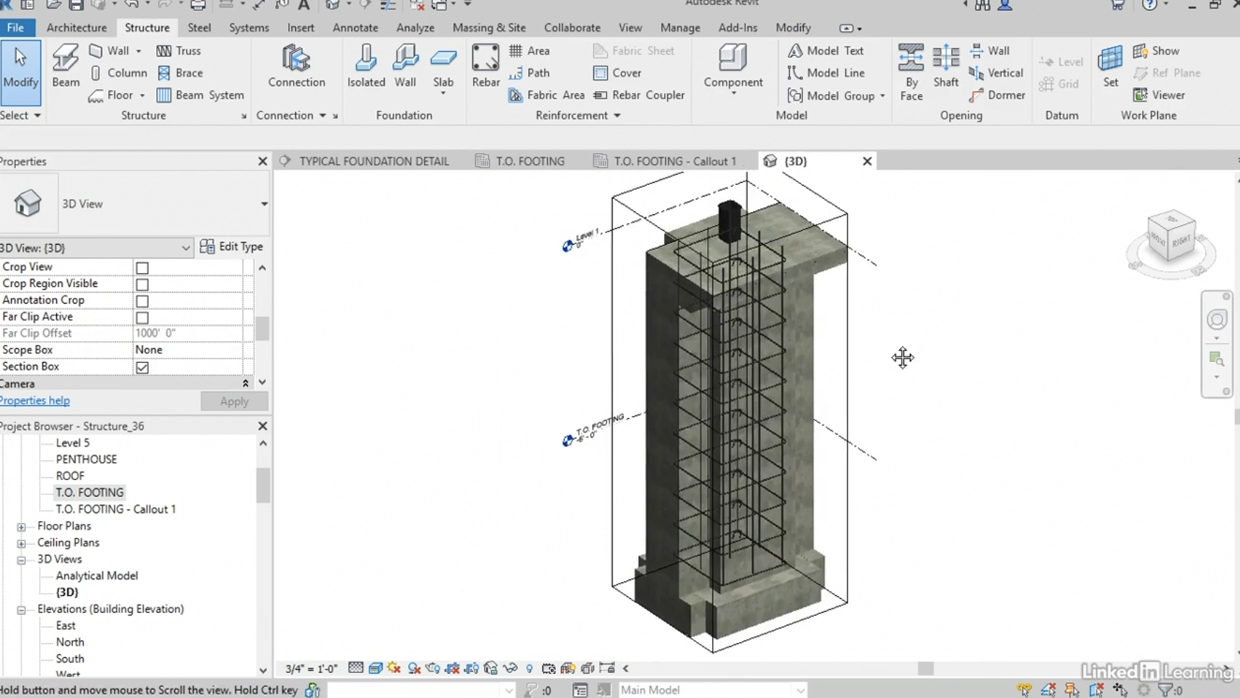The height and width of the screenshot is (698, 1240).
Task: Open the Properties help link
Action: 35,401
